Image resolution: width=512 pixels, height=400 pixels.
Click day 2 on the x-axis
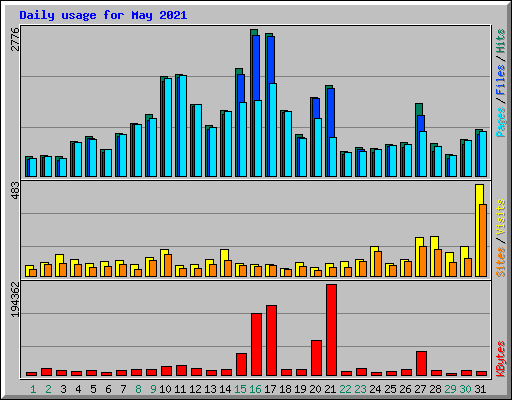pyautogui.click(x=48, y=389)
